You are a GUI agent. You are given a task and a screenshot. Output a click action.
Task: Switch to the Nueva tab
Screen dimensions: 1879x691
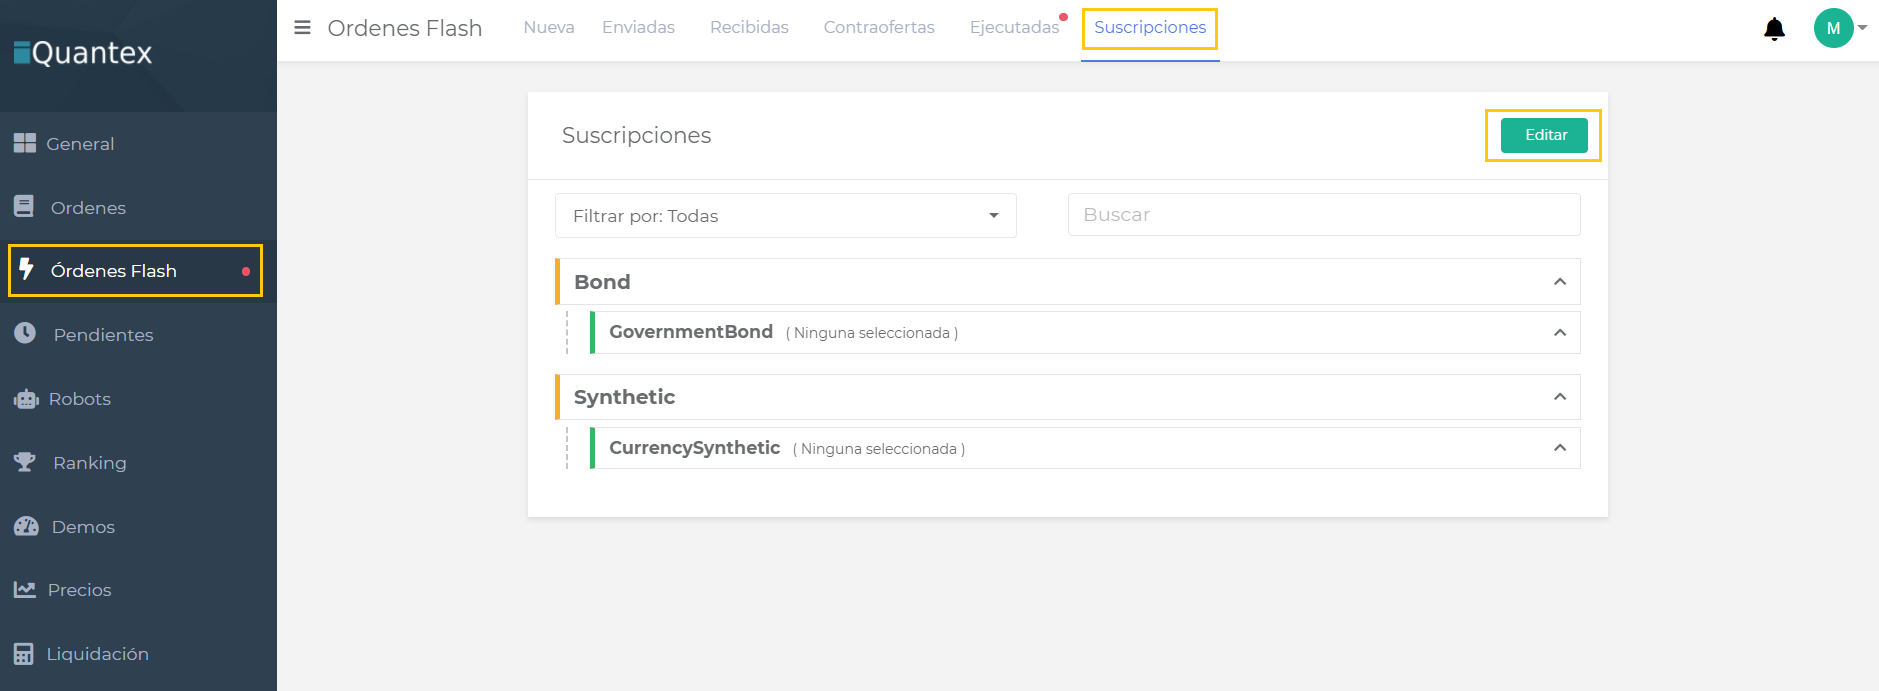click(548, 28)
